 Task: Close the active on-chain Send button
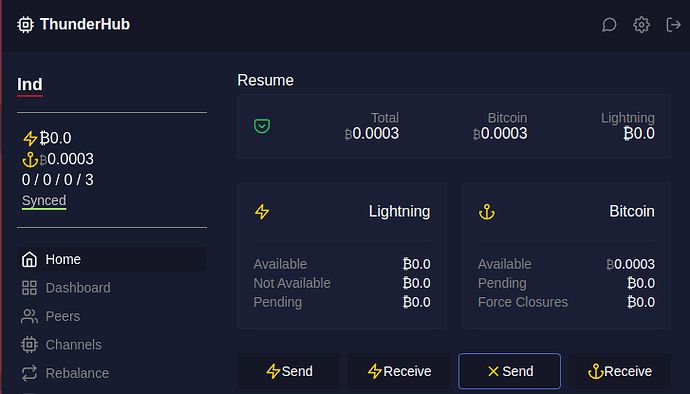[x=510, y=371]
